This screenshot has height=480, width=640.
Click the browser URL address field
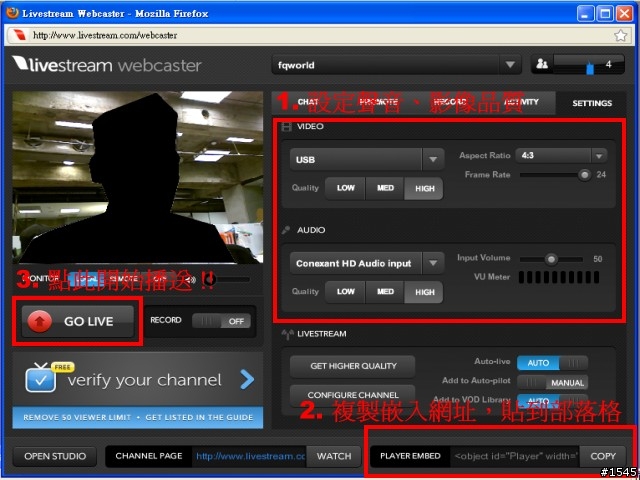[x=318, y=36]
